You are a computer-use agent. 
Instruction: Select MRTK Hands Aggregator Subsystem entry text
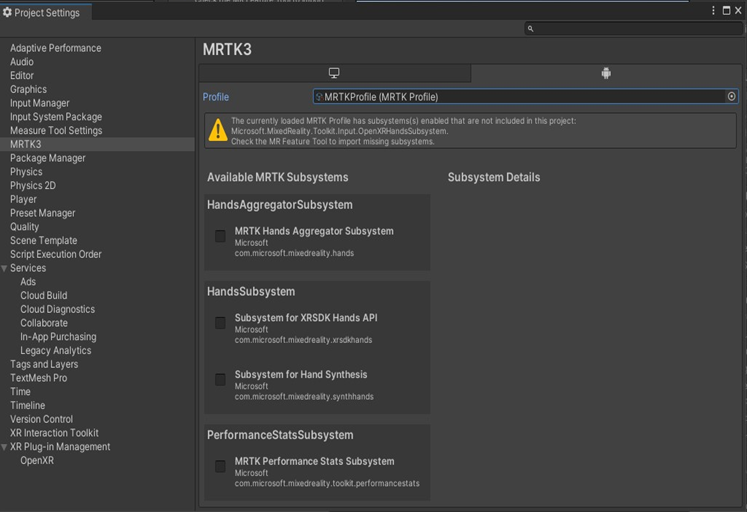(314, 231)
